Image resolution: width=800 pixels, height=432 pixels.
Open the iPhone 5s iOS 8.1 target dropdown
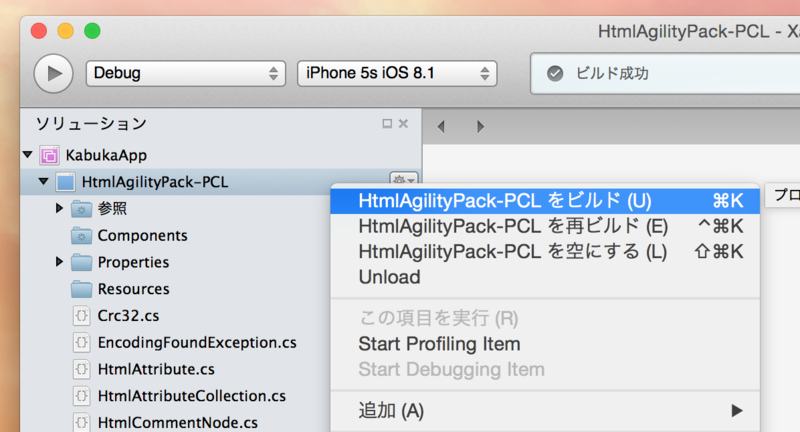(x=397, y=73)
